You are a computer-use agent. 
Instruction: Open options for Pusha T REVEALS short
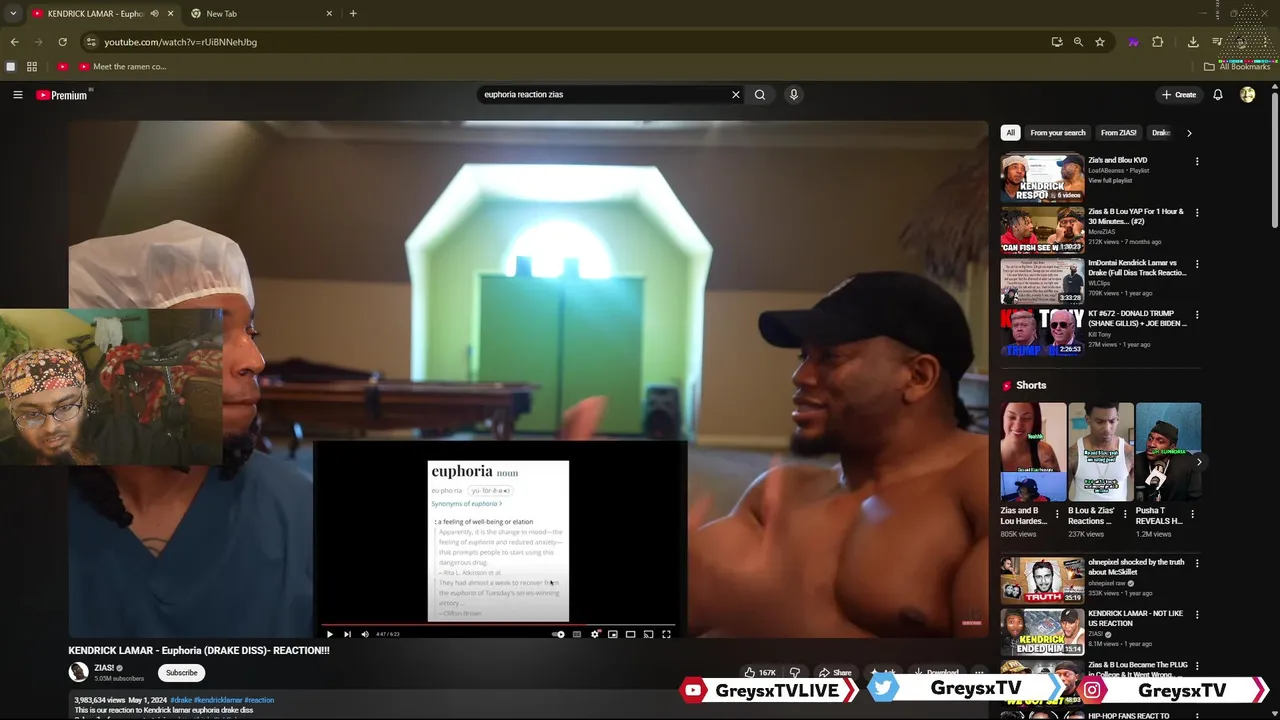coord(1192,514)
